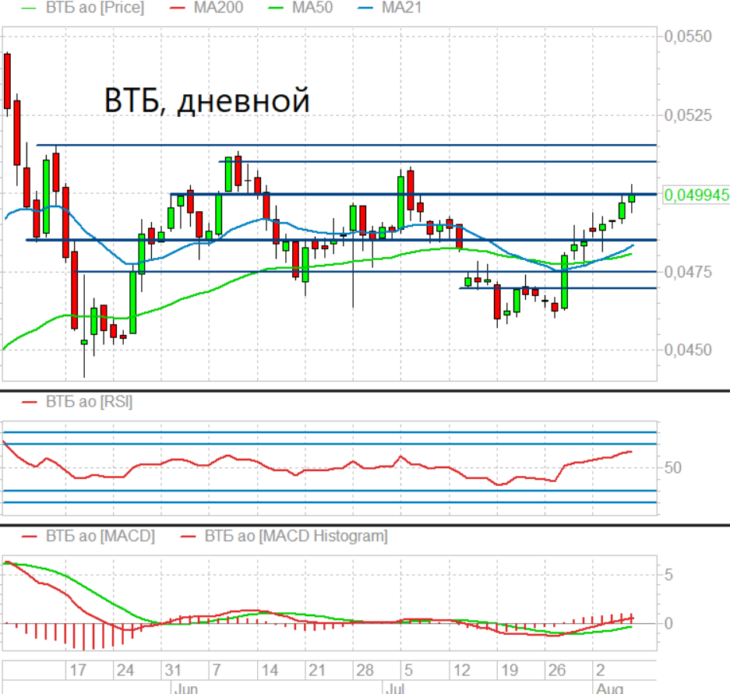
Task: Click the date label 7 on time axis
Action: (216, 670)
